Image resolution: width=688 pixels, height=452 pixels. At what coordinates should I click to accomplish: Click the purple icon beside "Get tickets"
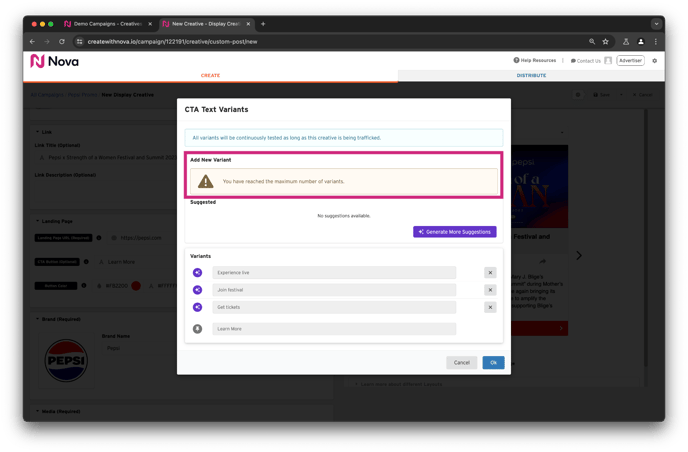tap(198, 307)
